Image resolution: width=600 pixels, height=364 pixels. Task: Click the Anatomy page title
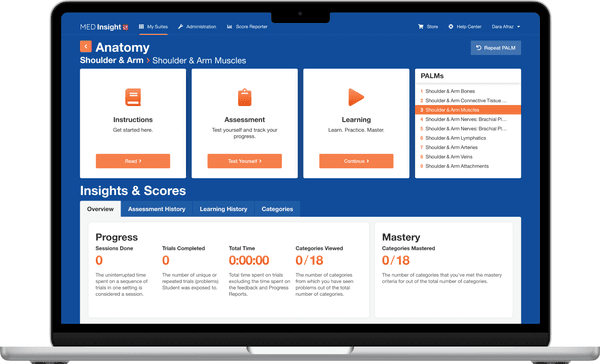(122, 47)
